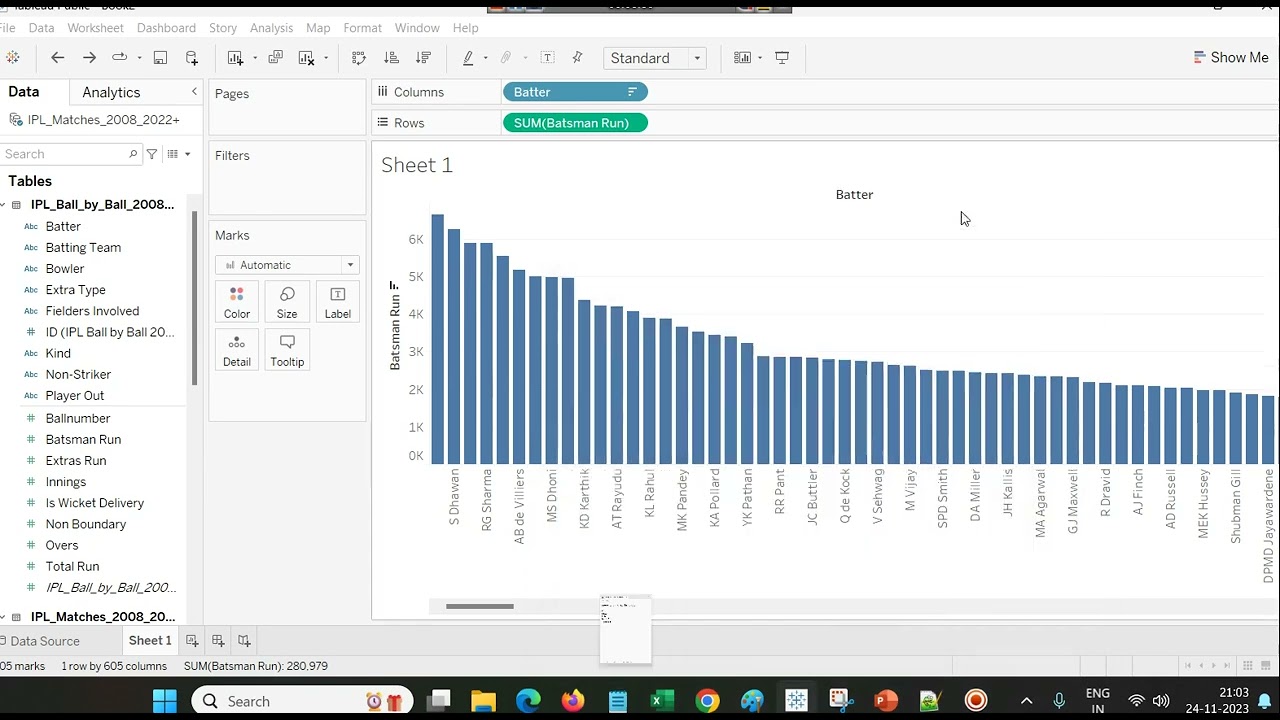Select IPL_Matches_2008_2022+ data source
Image resolution: width=1280 pixels, height=720 pixels.
tap(95, 120)
